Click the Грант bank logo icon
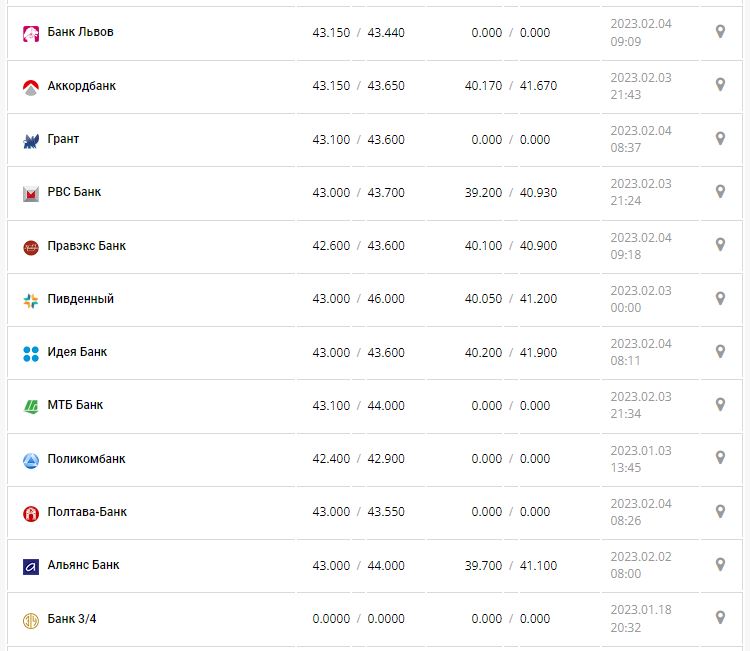The image size is (750, 651). (x=30, y=140)
